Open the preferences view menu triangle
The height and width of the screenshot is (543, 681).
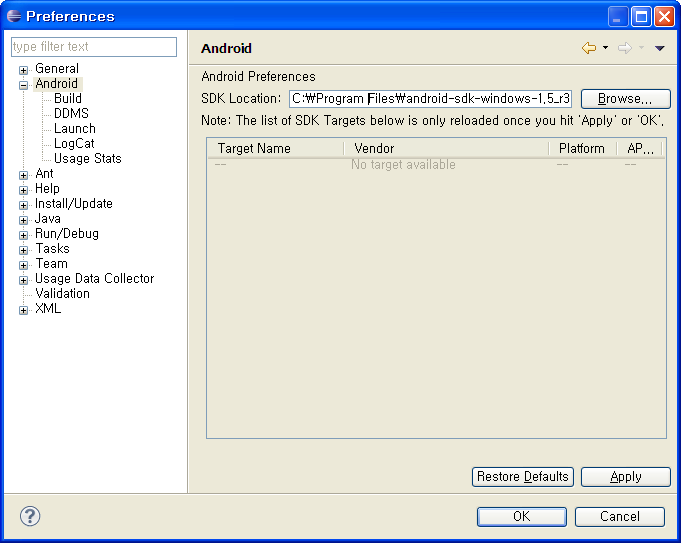pos(660,48)
